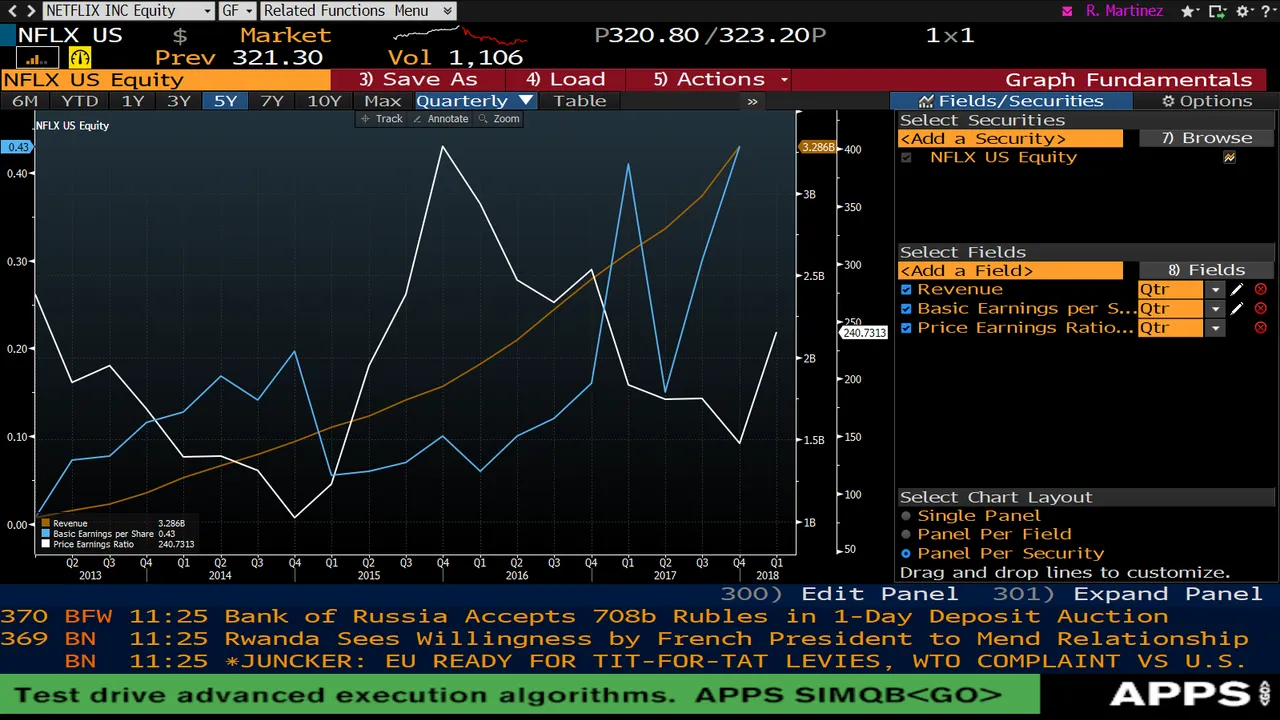
Task: Expand the Related Functions Menu
Action: pos(357,11)
